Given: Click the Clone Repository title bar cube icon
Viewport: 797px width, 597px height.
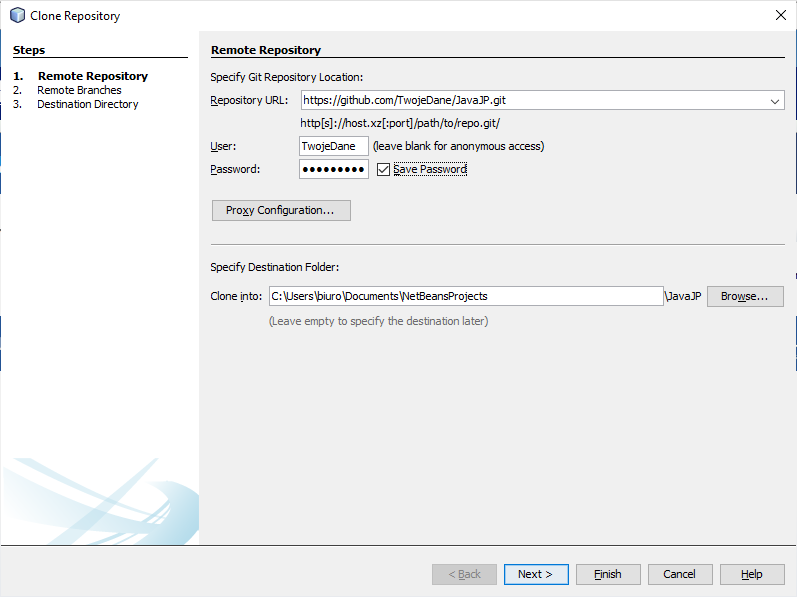Looking at the screenshot, I should [x=17, y=15].
